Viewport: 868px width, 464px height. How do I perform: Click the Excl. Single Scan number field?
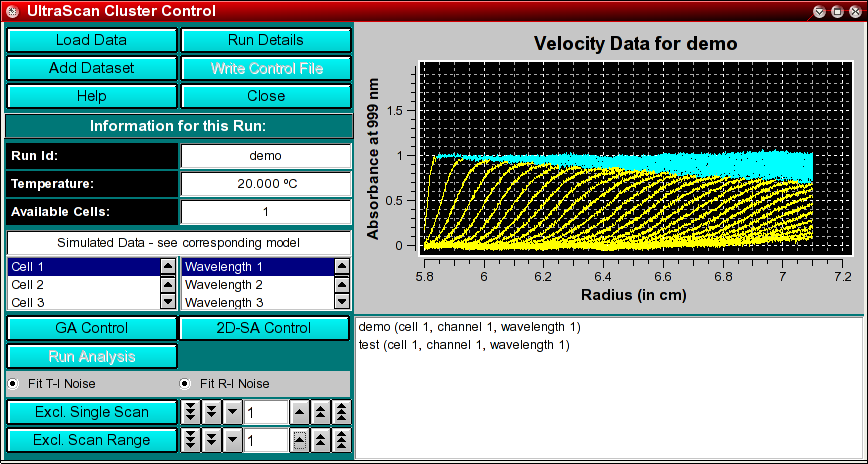266,412
